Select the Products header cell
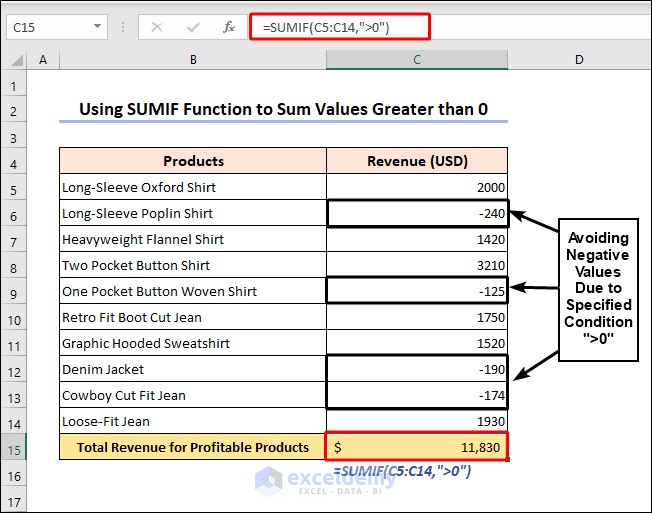Screen dimensions: 652x513 pos(192,161)
